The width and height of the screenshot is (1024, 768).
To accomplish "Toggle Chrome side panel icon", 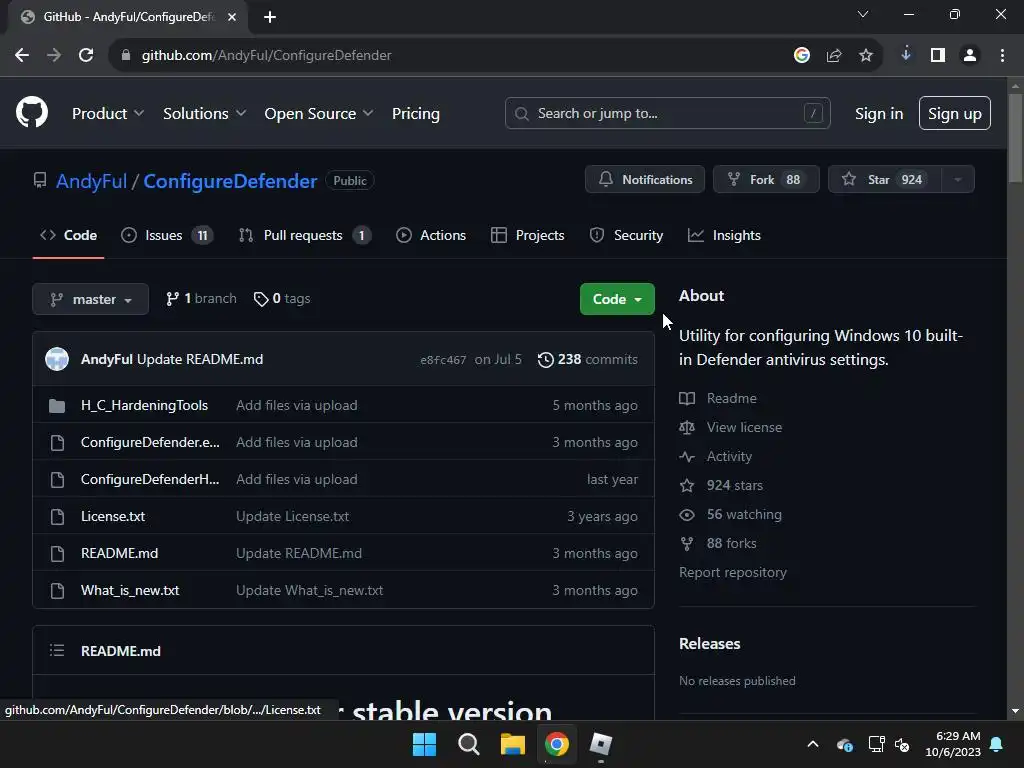I will (938, 56).
